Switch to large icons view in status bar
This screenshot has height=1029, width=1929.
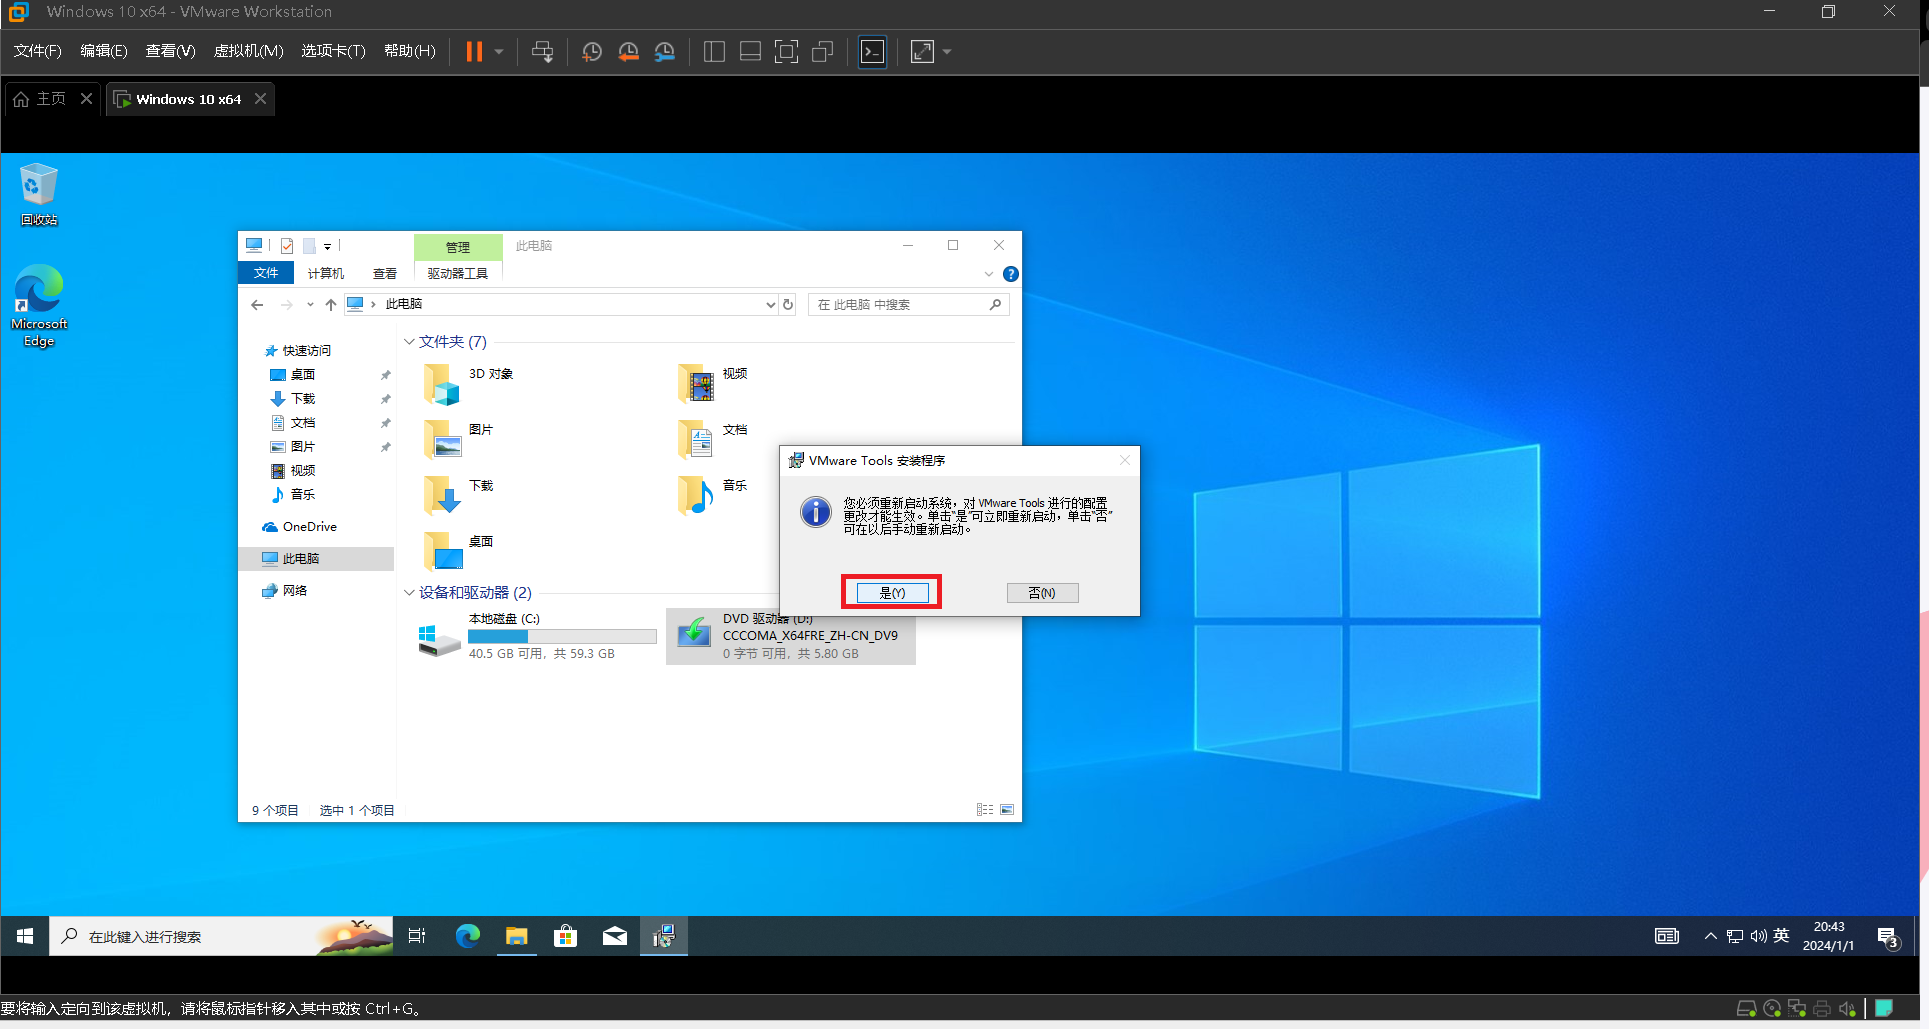click(1007, 810)
